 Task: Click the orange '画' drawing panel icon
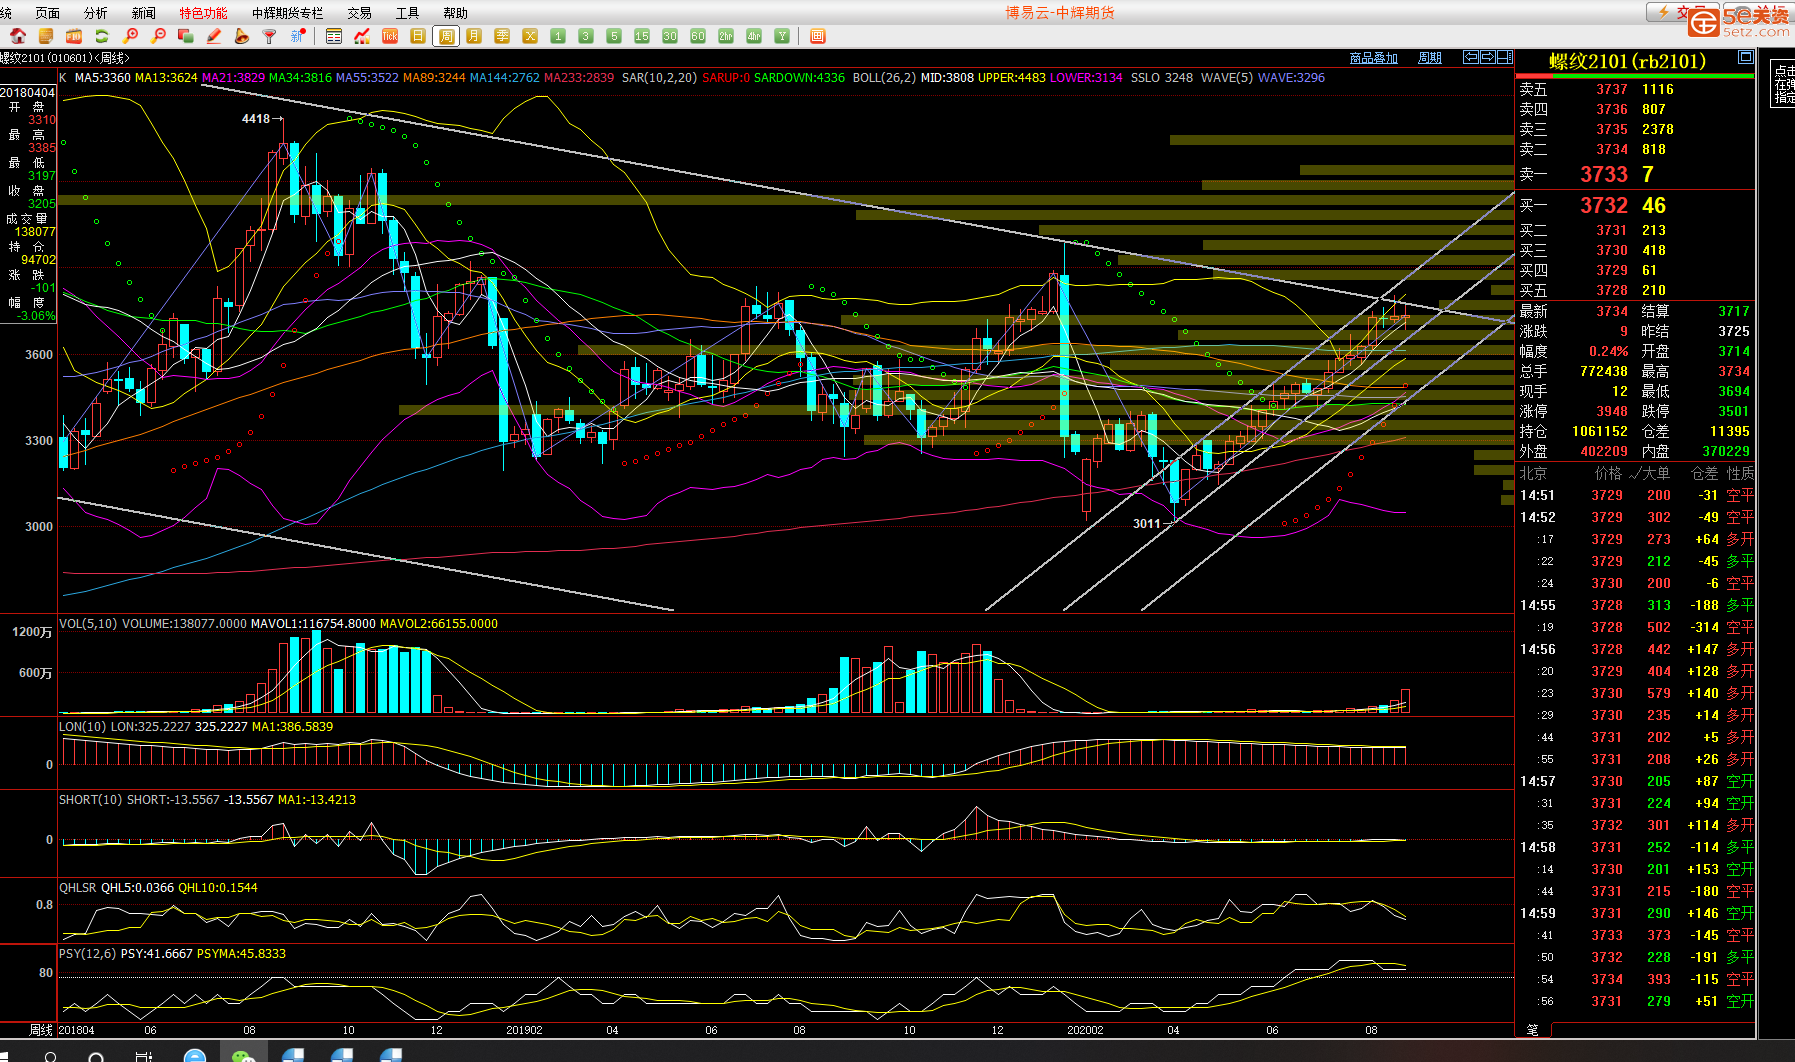[x=818, y=36]
